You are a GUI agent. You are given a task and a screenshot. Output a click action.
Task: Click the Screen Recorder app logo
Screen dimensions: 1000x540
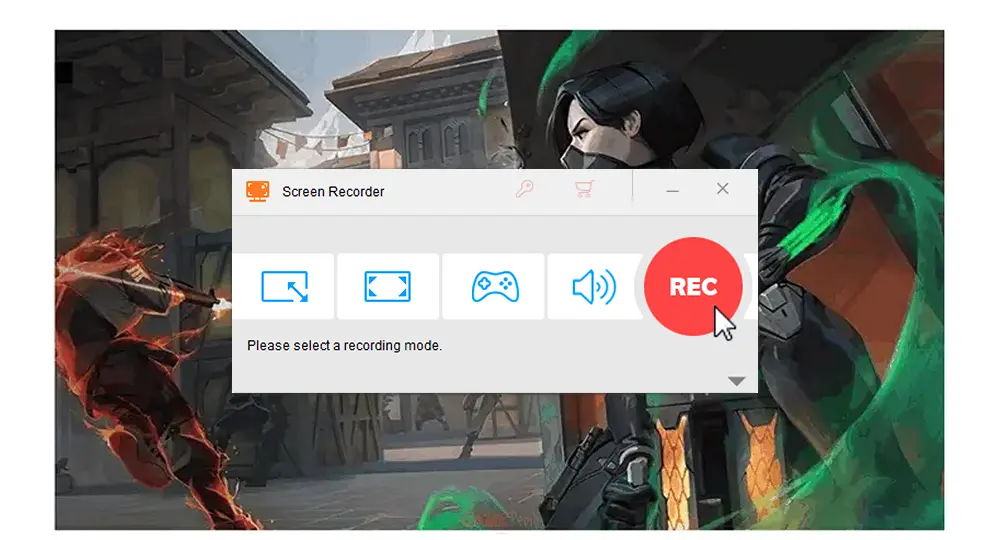pos(258,191)
